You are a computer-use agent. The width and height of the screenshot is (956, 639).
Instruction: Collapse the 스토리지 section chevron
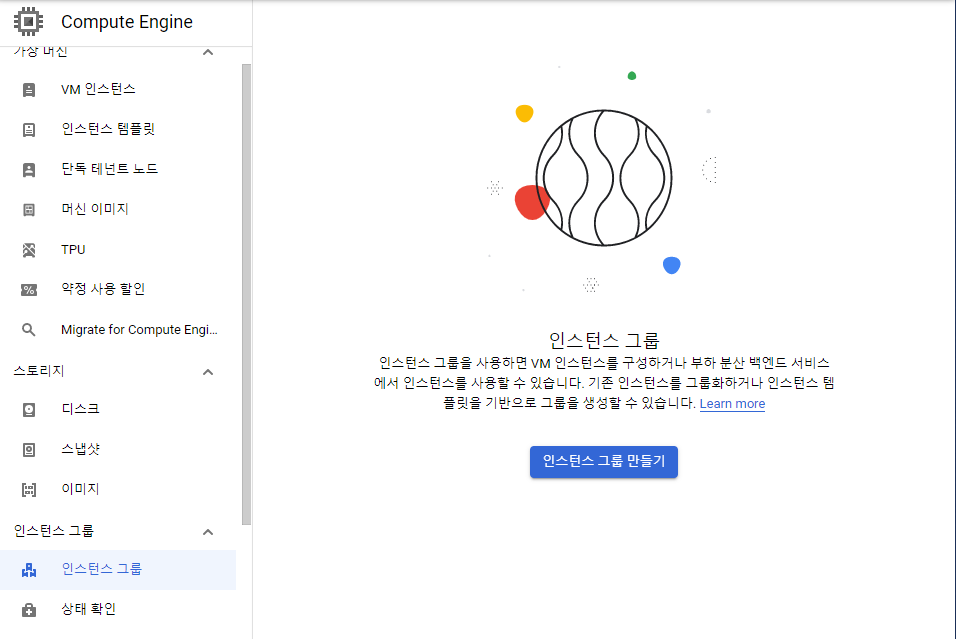[208, 372]
